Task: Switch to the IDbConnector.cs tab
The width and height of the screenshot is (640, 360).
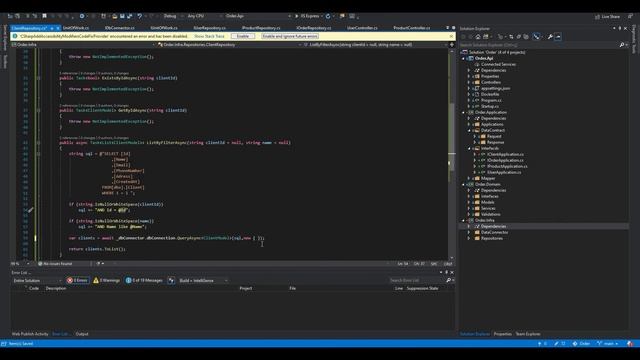Action: 120,28
